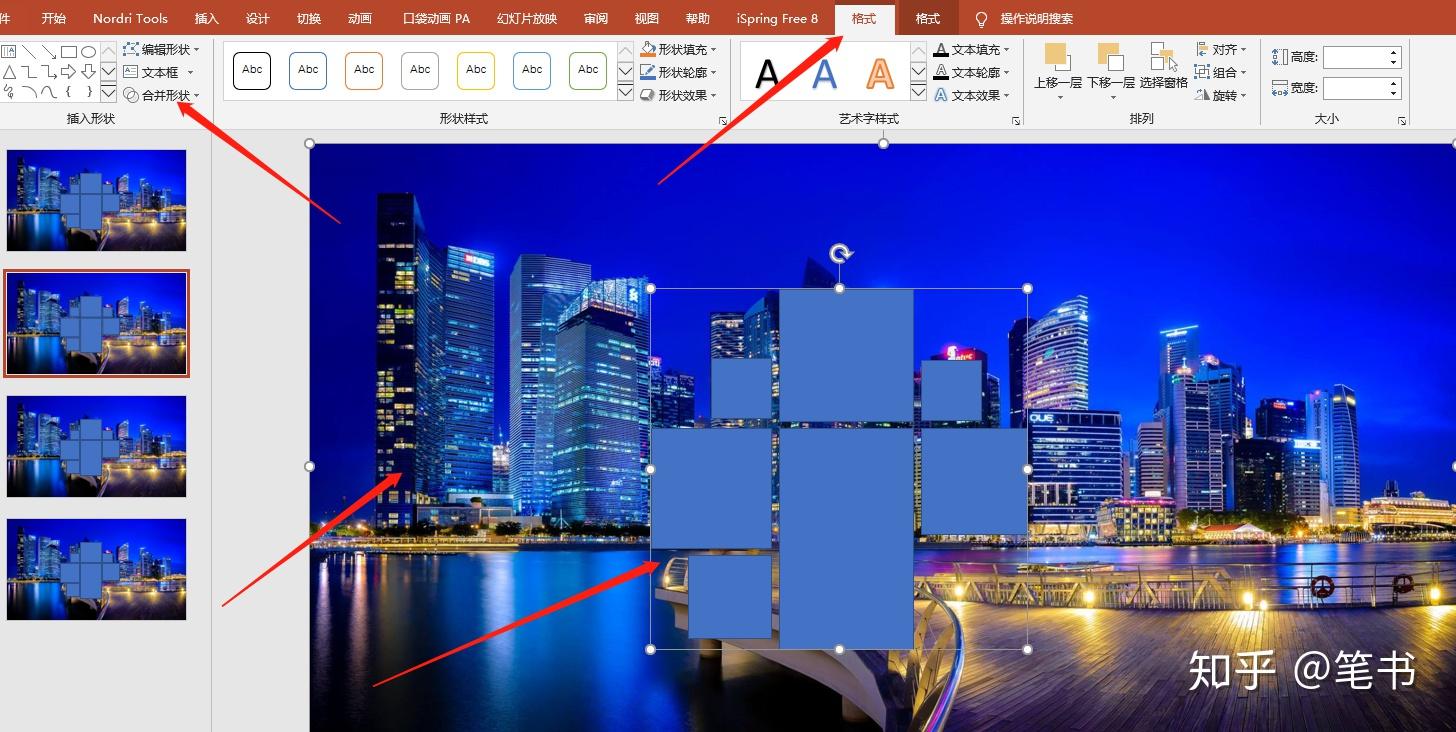1456x732 pixels.
Task: Switch to the 幻灯片放映 tab
Action: pyautogui.click(x=527, y=19)
